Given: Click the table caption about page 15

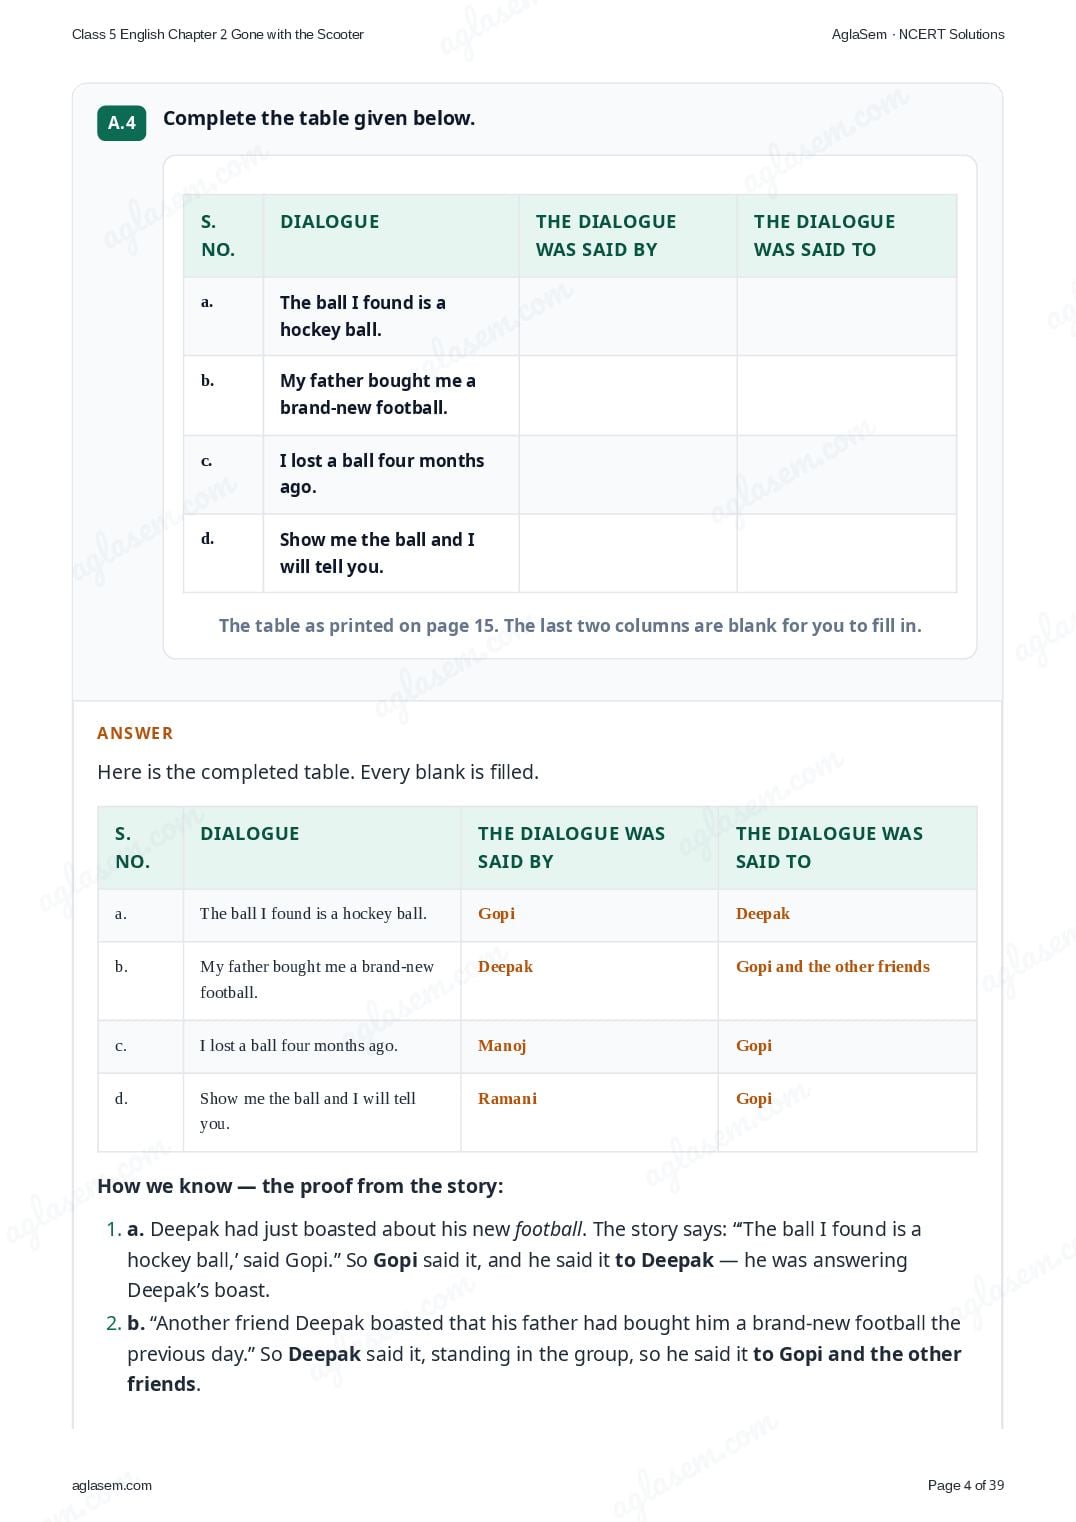Looking at the screenshot, I should pyautogui.click(x=570, y=625).
